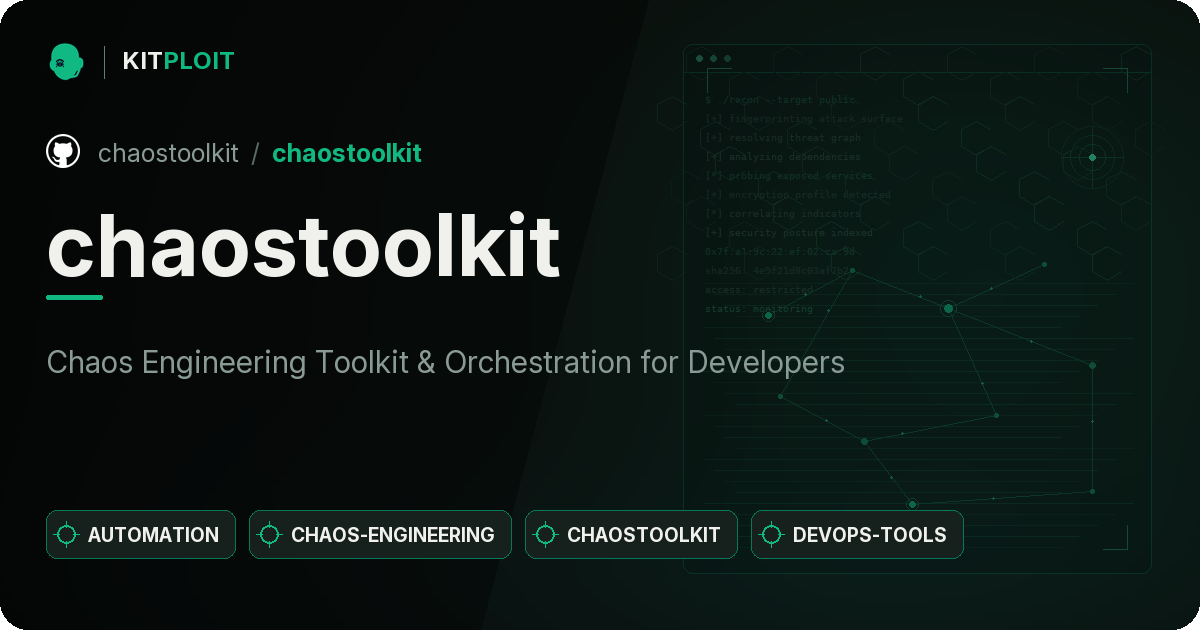Screen dimensions: 1200x630
Task: Click the KITPLOIT brand name text
Action: pos(178,61)
